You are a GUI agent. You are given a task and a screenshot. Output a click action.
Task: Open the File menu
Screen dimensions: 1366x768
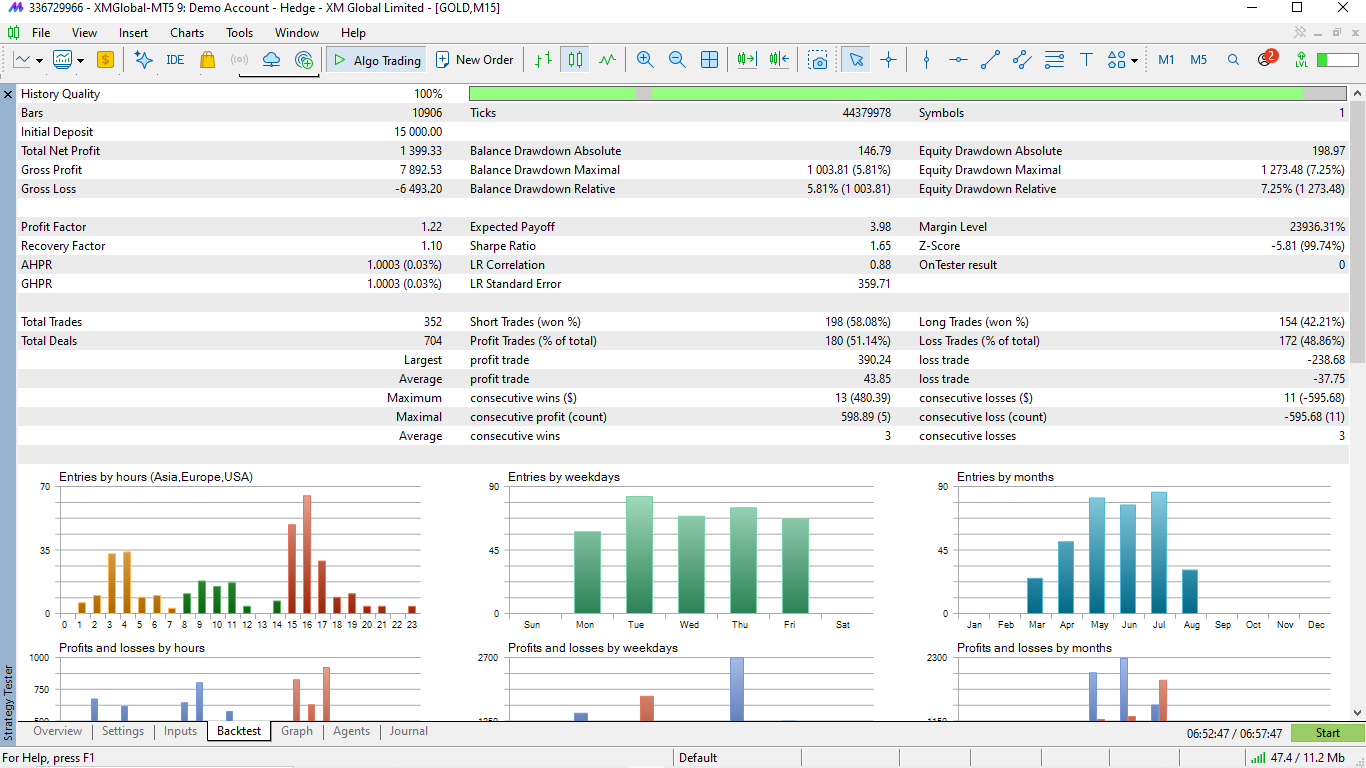[x=41, y=33]
